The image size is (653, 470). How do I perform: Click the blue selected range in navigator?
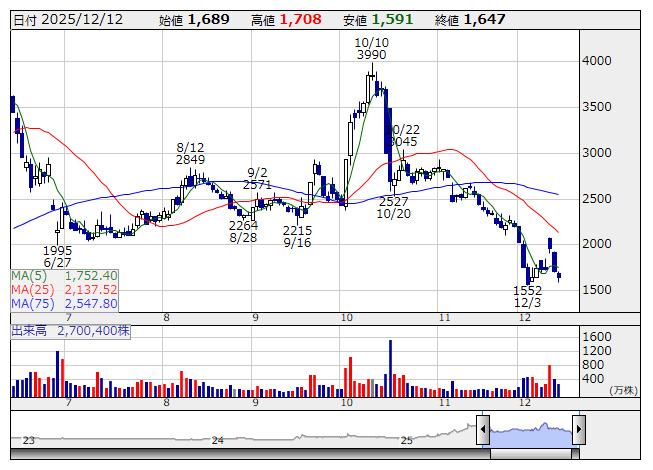(x=530, y=432)
